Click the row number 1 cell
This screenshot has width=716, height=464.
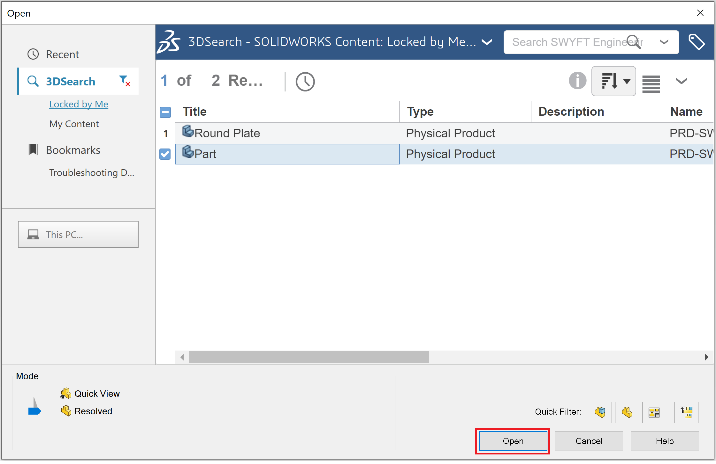(166, 134)
